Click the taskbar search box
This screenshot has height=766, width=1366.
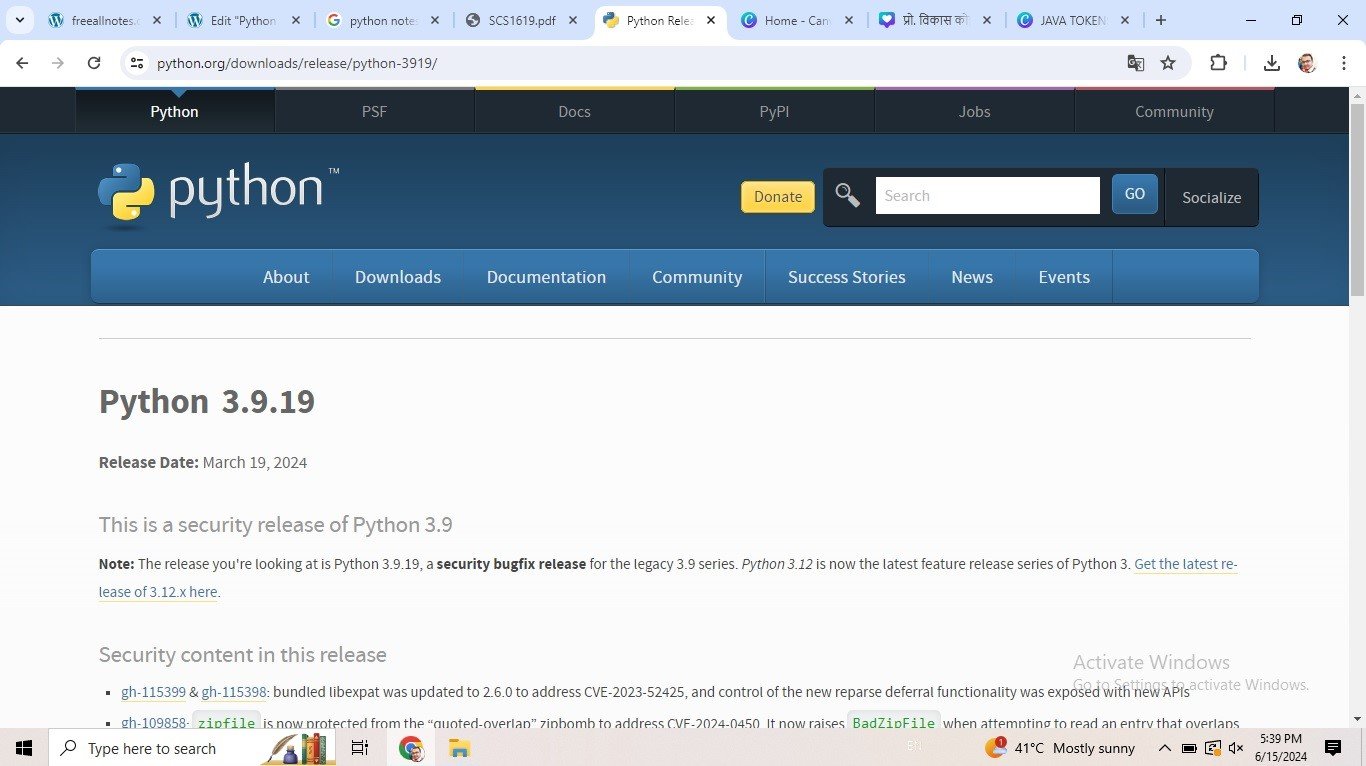[x=193, y=748]
